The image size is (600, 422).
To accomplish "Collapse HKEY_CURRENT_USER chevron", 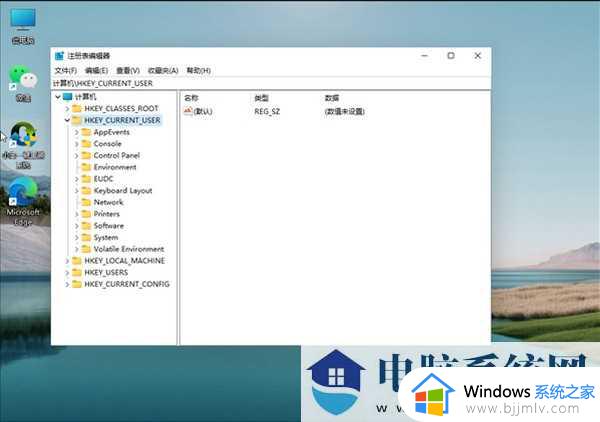I will click(67, 120).
